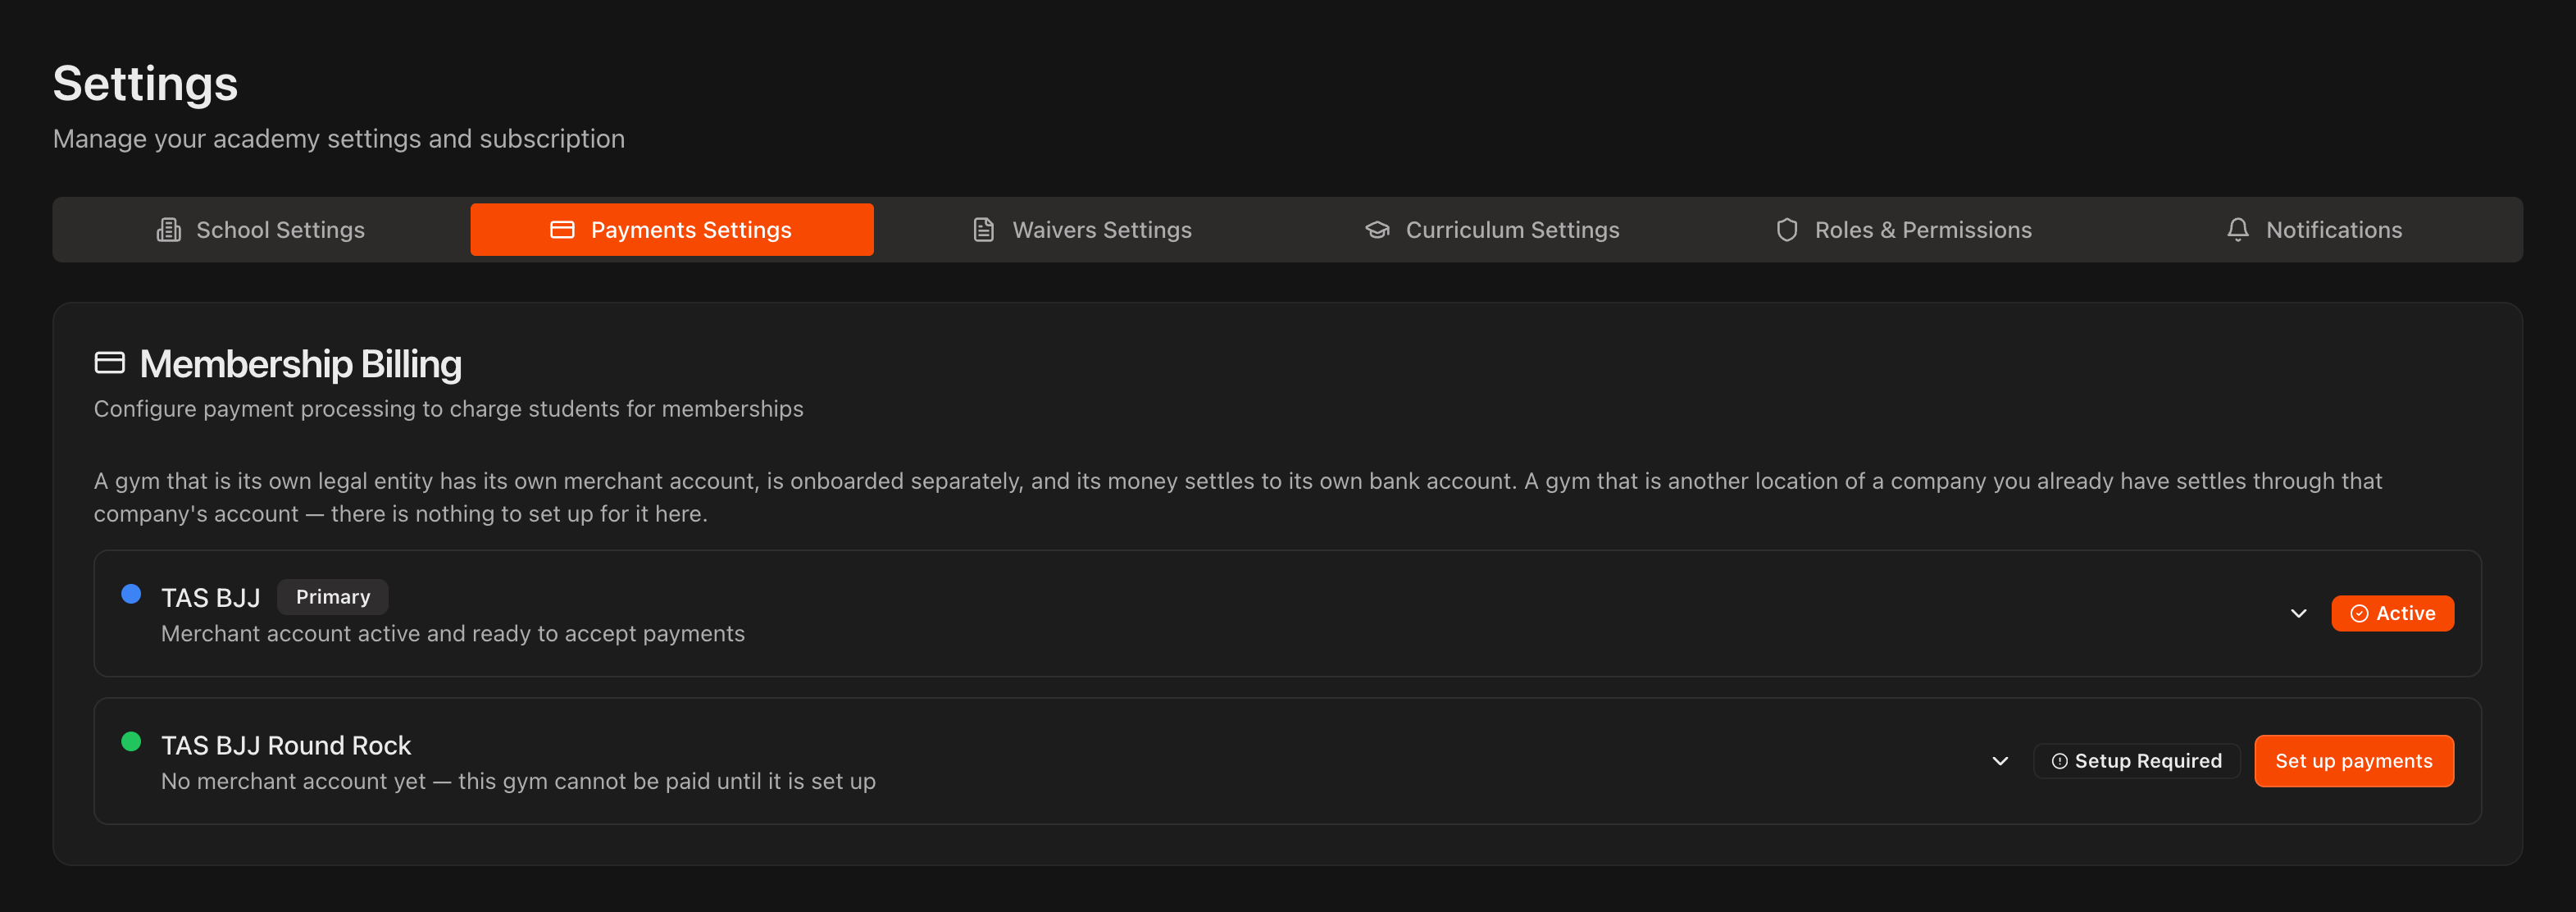This screenshot has width=2576, height=912.
Task: Click the card icon beside Membership Billing heading
Action: pyautogui.click(x=110, y=363)
